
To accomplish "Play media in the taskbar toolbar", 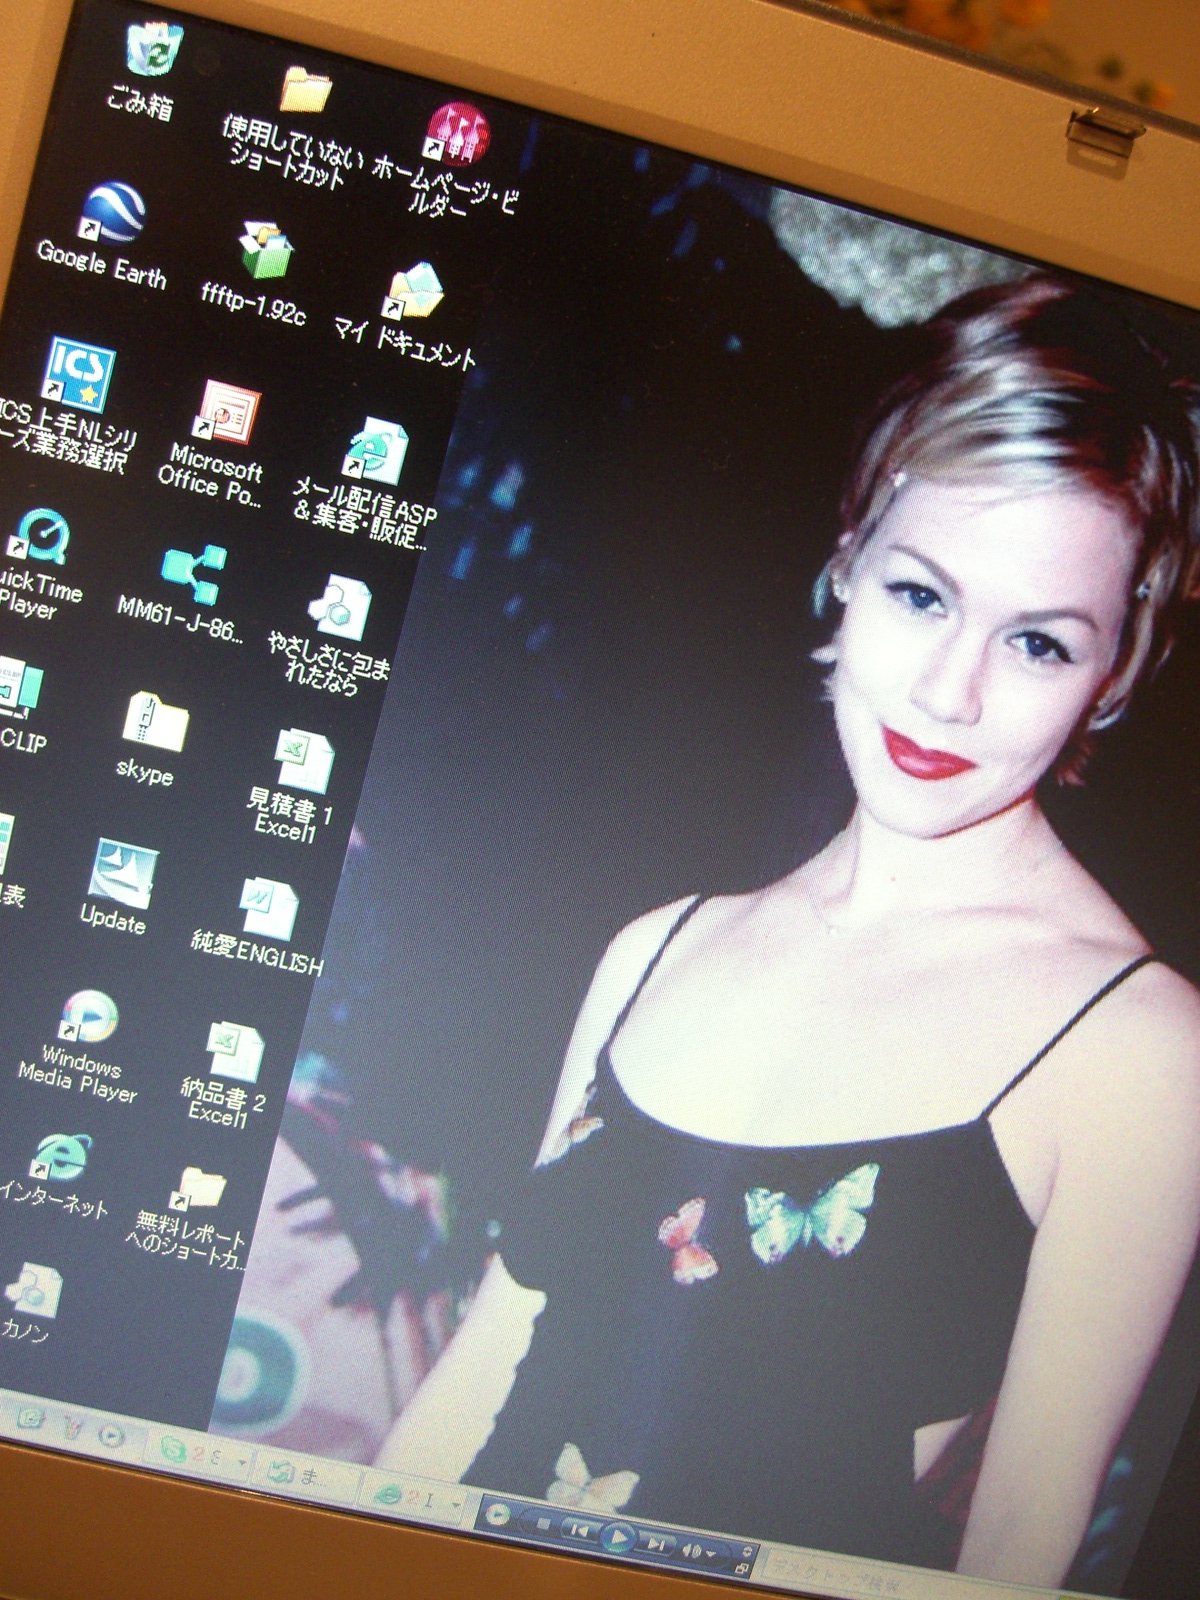I will point(618,1535).
